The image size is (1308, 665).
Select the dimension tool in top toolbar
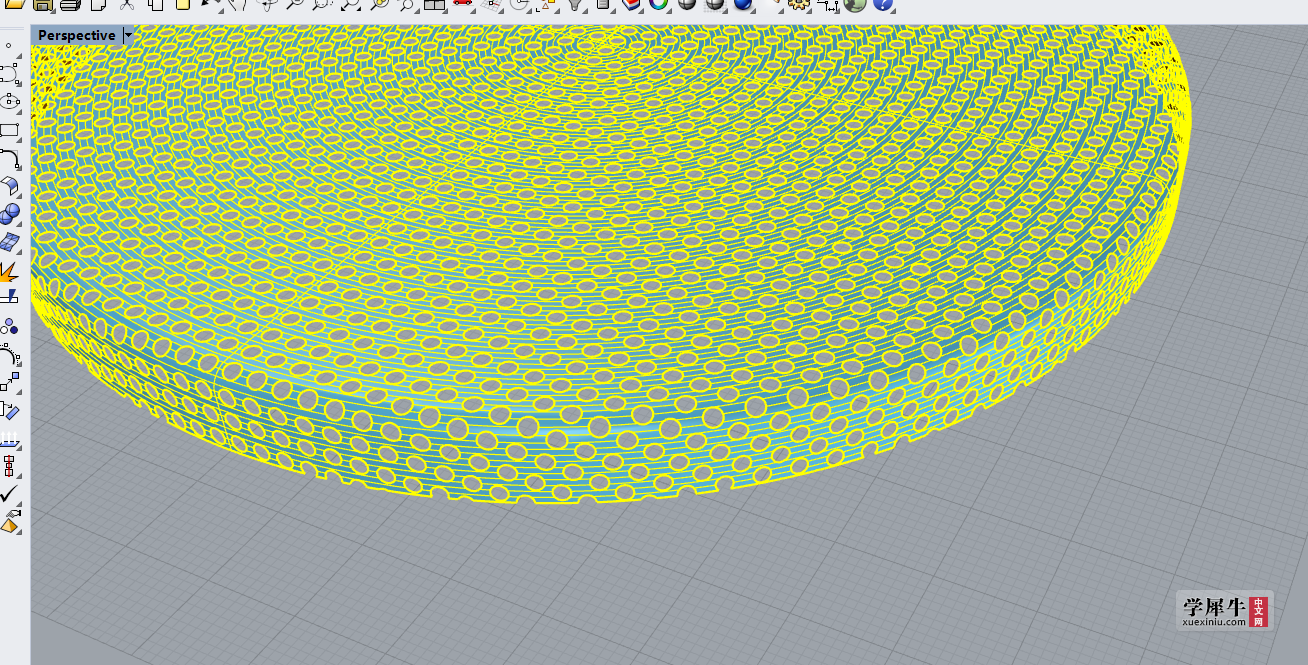[826, 4]
